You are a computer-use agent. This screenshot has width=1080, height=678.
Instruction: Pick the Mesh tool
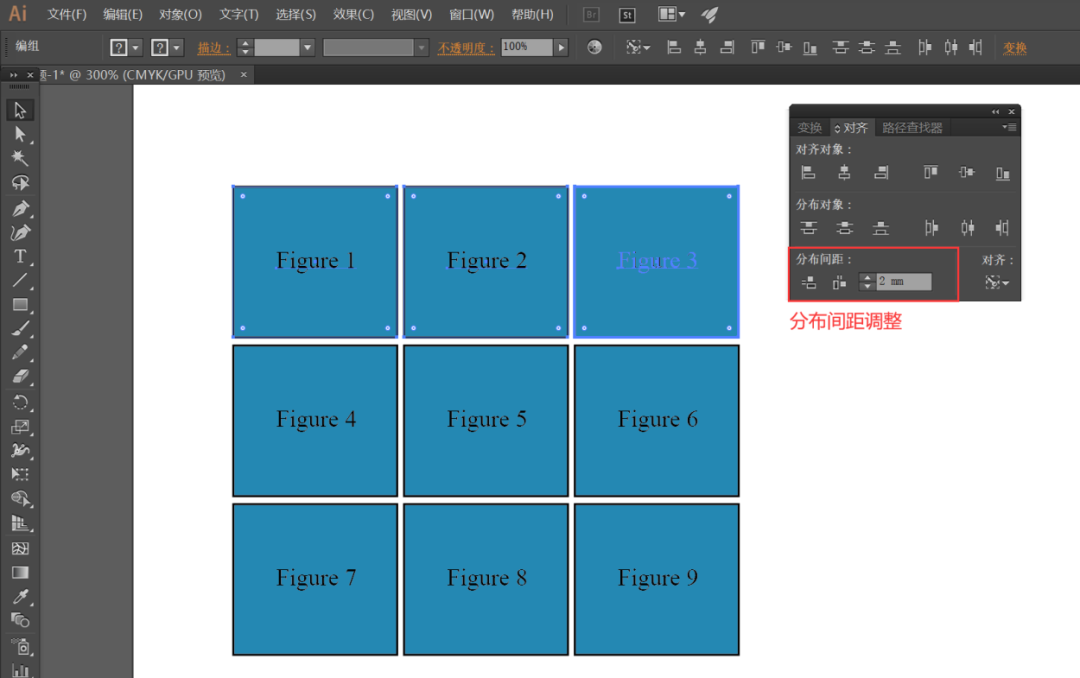20,548
